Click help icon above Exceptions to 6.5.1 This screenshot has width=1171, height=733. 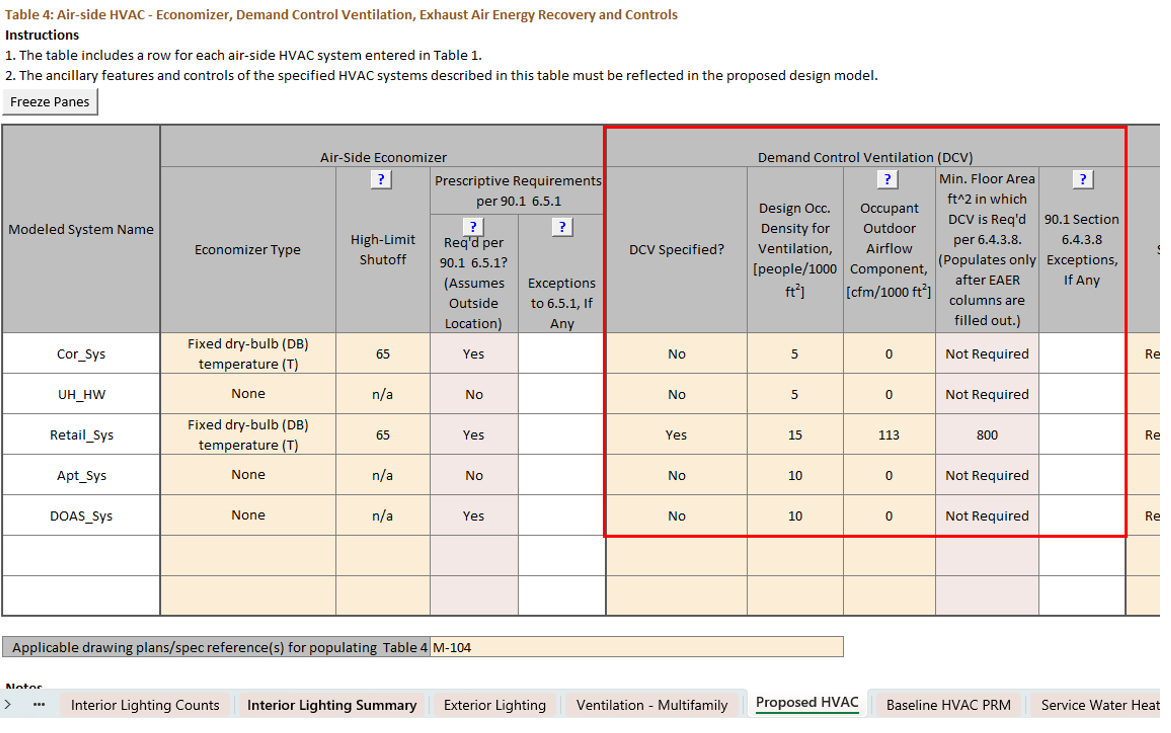coord(562,227)
